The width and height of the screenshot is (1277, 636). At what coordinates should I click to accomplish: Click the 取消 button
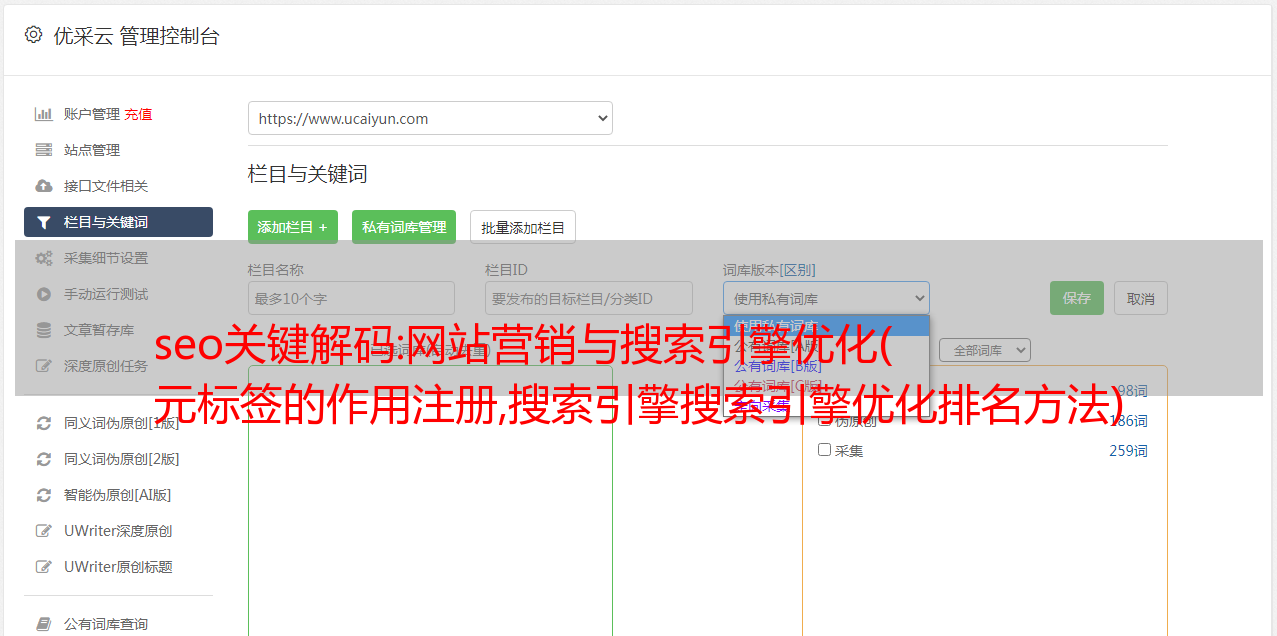point(1141,298)
